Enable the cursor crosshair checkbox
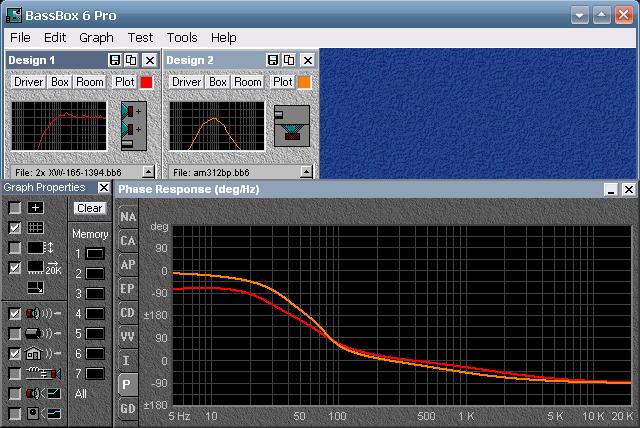The image size is (640, 428). 15,207
